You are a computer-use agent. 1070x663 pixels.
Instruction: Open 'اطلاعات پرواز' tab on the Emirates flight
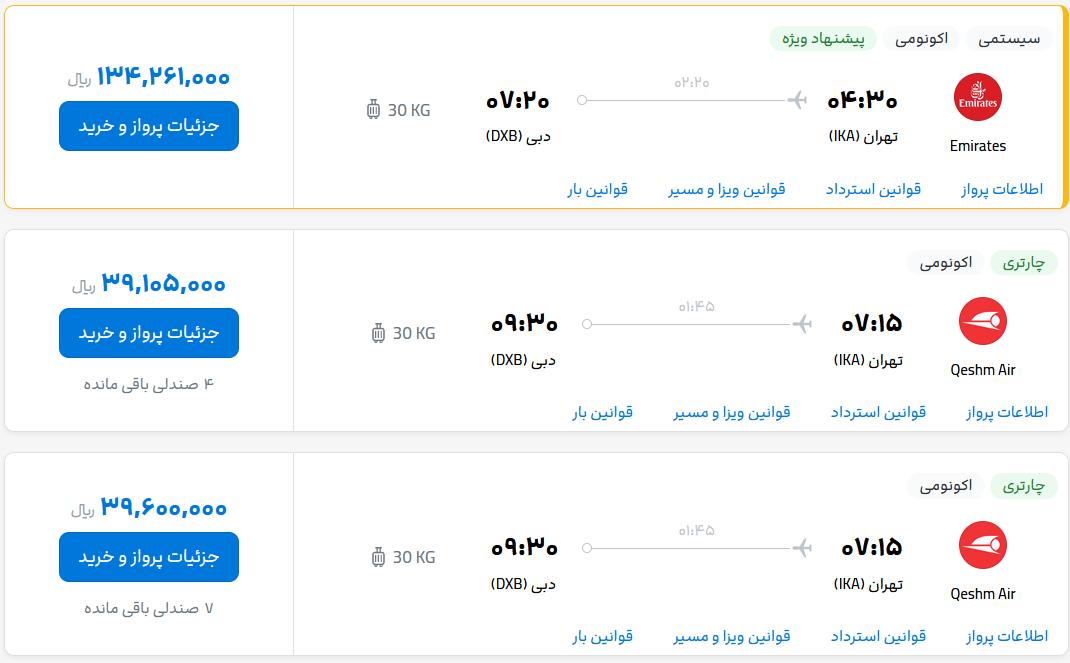click(x=1001, y=189)
